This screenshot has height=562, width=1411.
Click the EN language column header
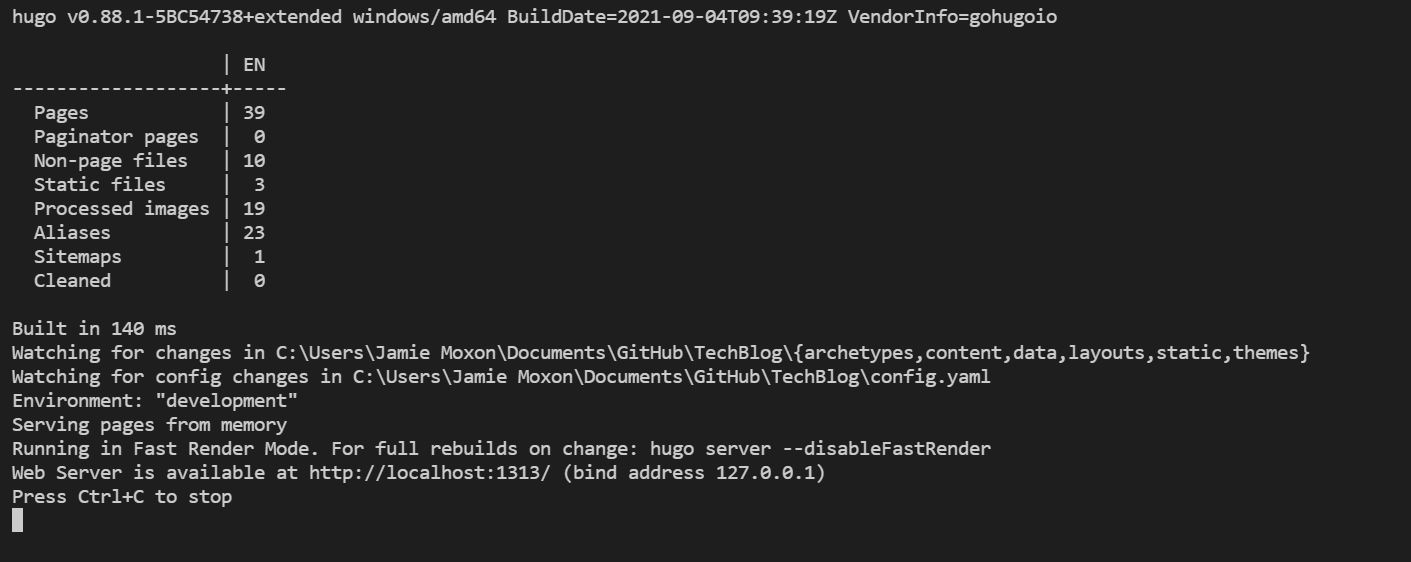(254, 65)
